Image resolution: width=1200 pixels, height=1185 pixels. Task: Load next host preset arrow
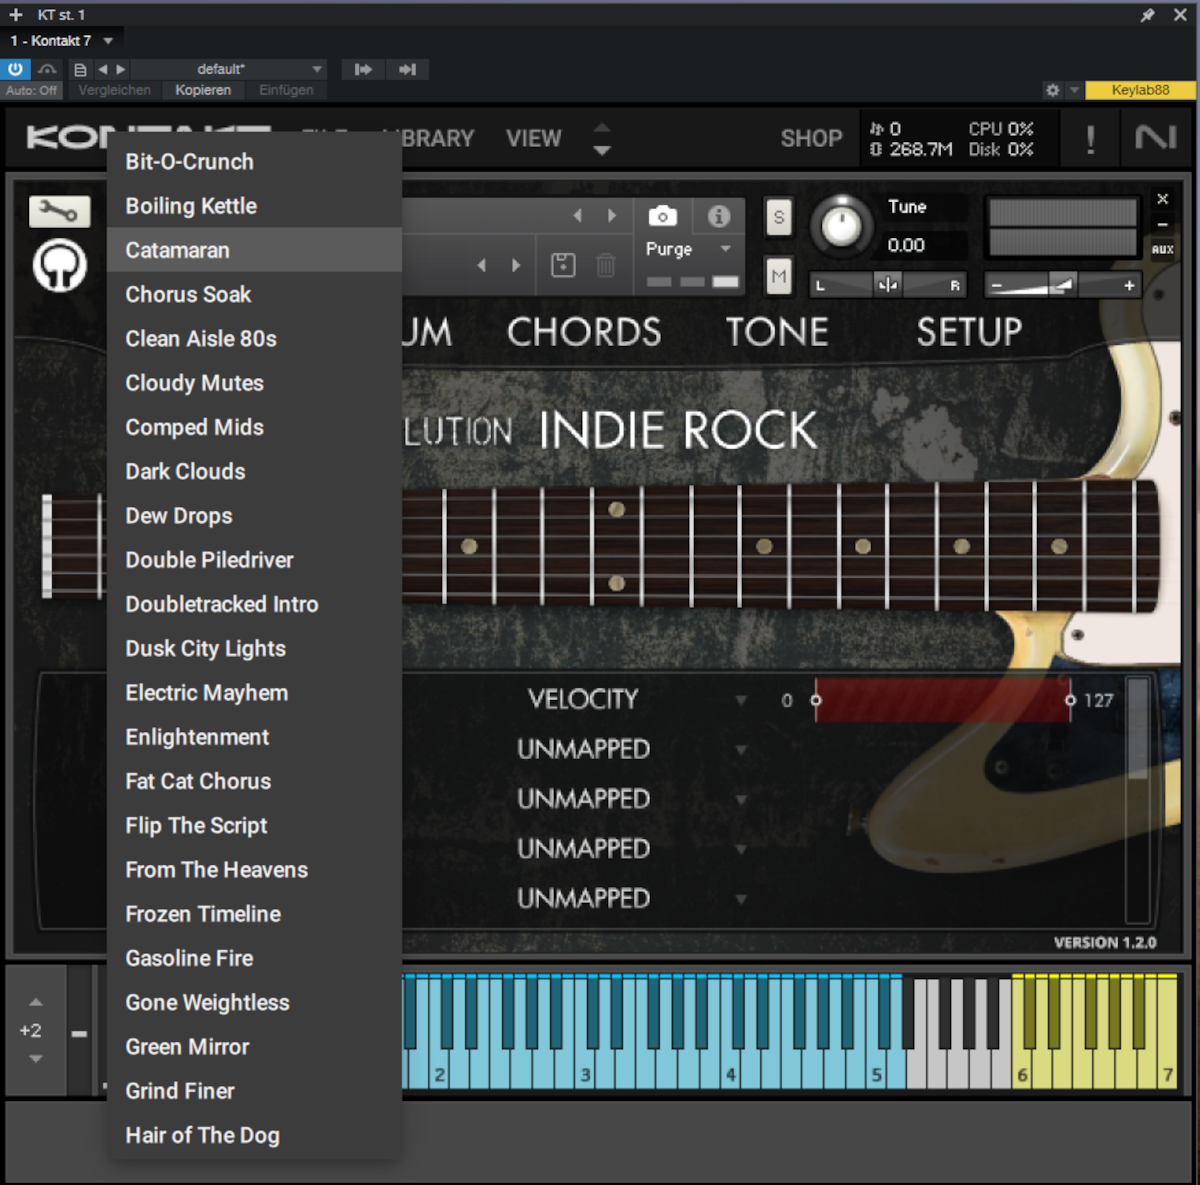click(121, 69)
